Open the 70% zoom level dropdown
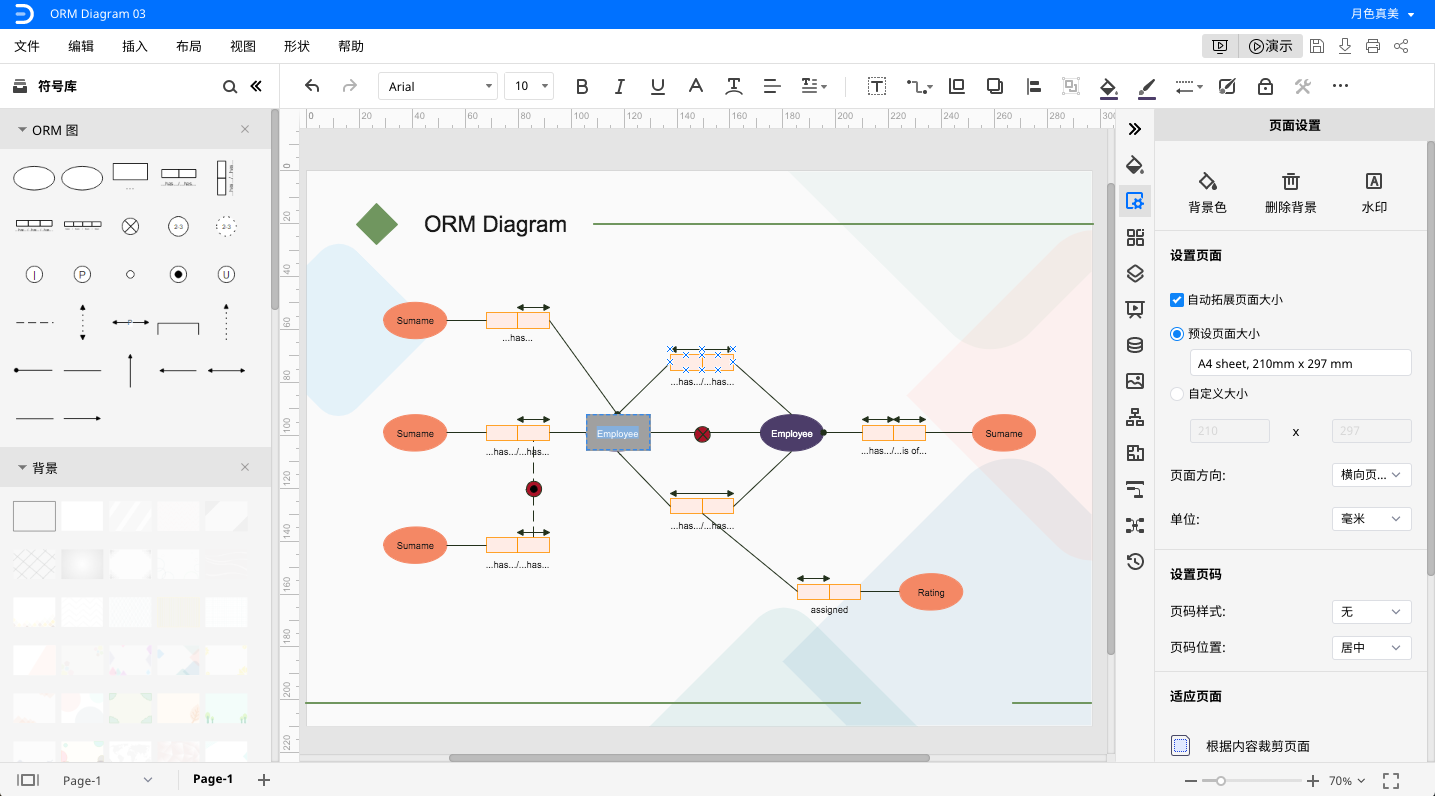Viewport: 1435px width, 796px height. tap(1348, 781)
